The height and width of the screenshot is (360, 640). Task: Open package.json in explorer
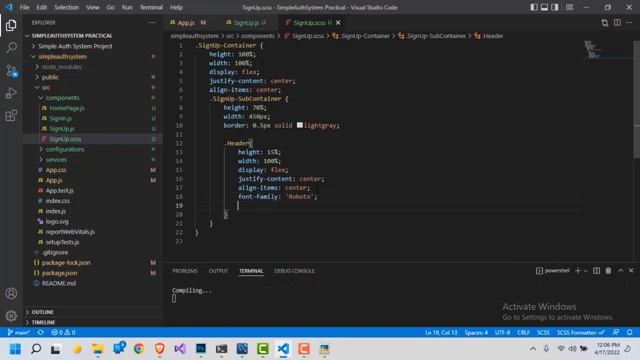click(60, 273)
